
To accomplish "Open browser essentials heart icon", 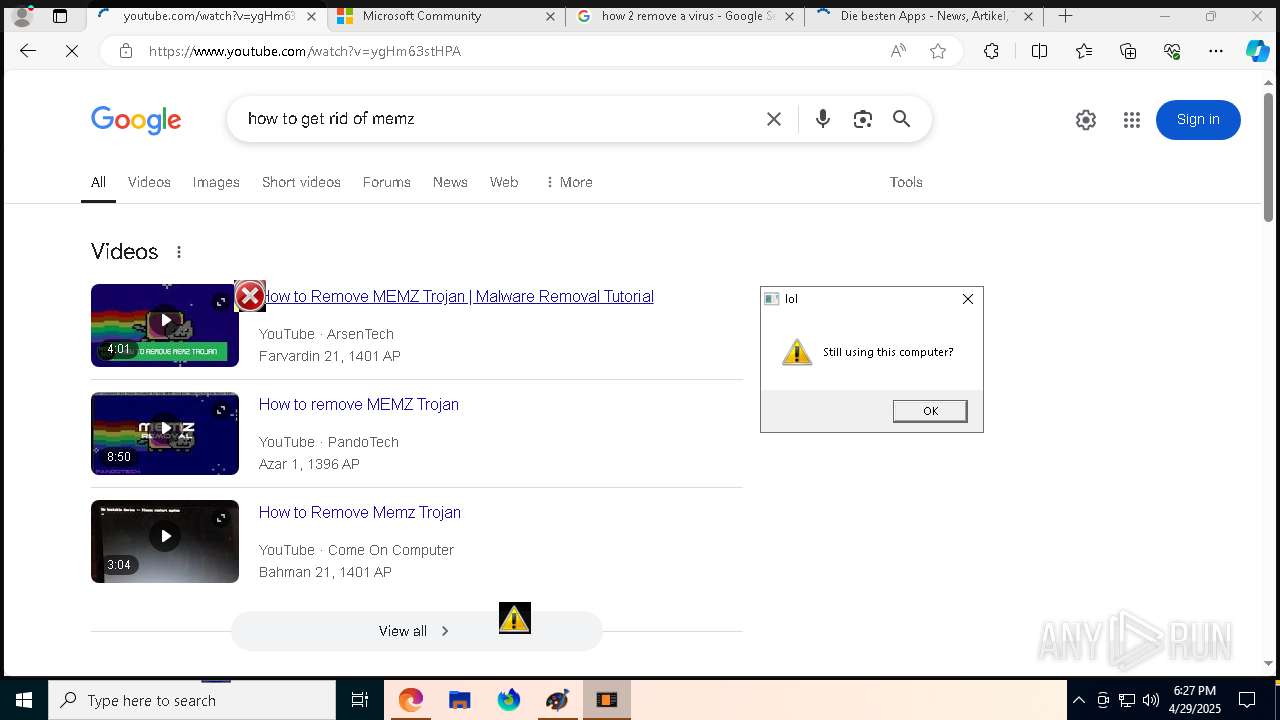I will tap(1172, 51).
